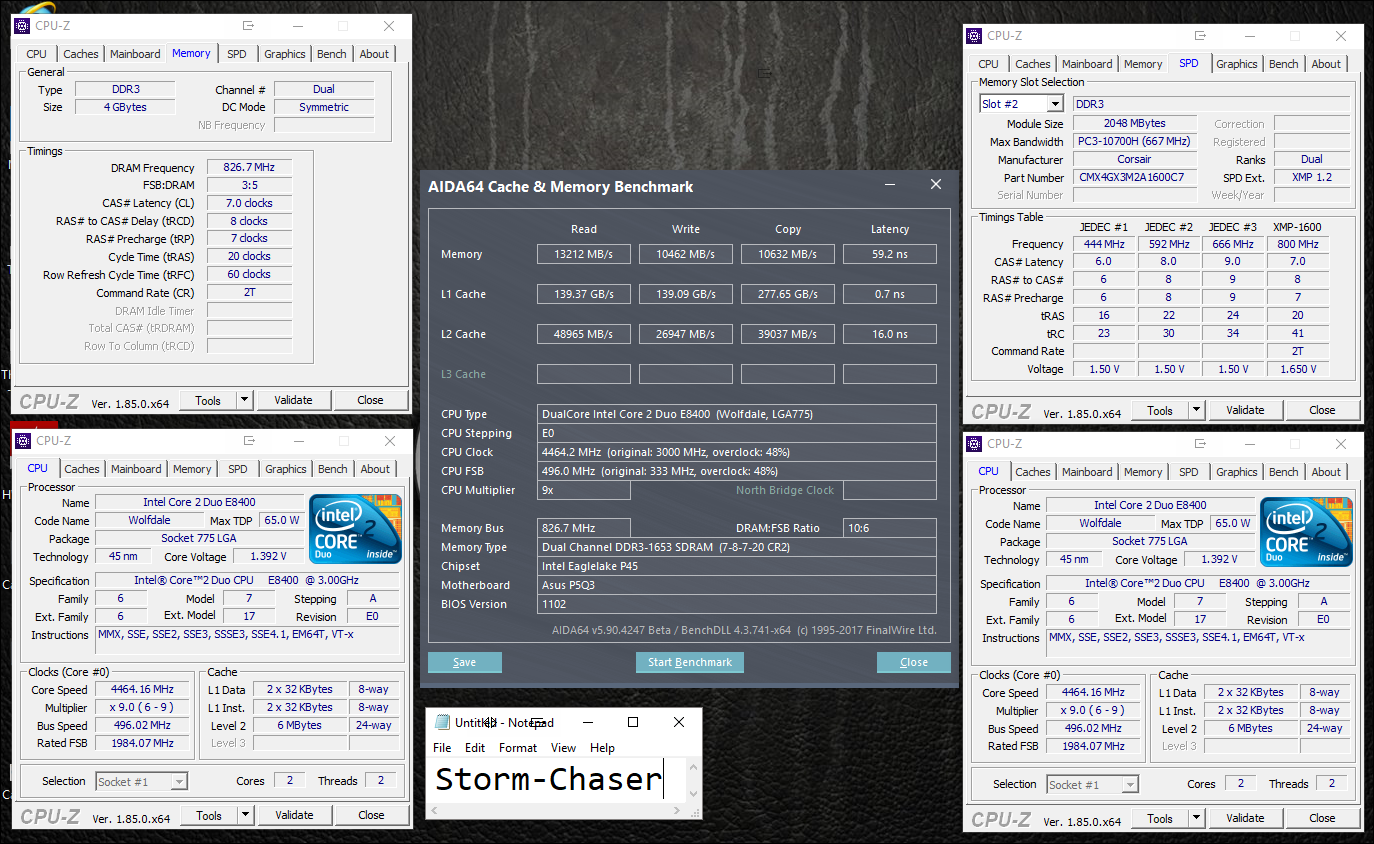Screen dimensions: 1374x844
Task: Click the DRAM Frequency value 826.7 MHz
Action: [x=249, y=168]
